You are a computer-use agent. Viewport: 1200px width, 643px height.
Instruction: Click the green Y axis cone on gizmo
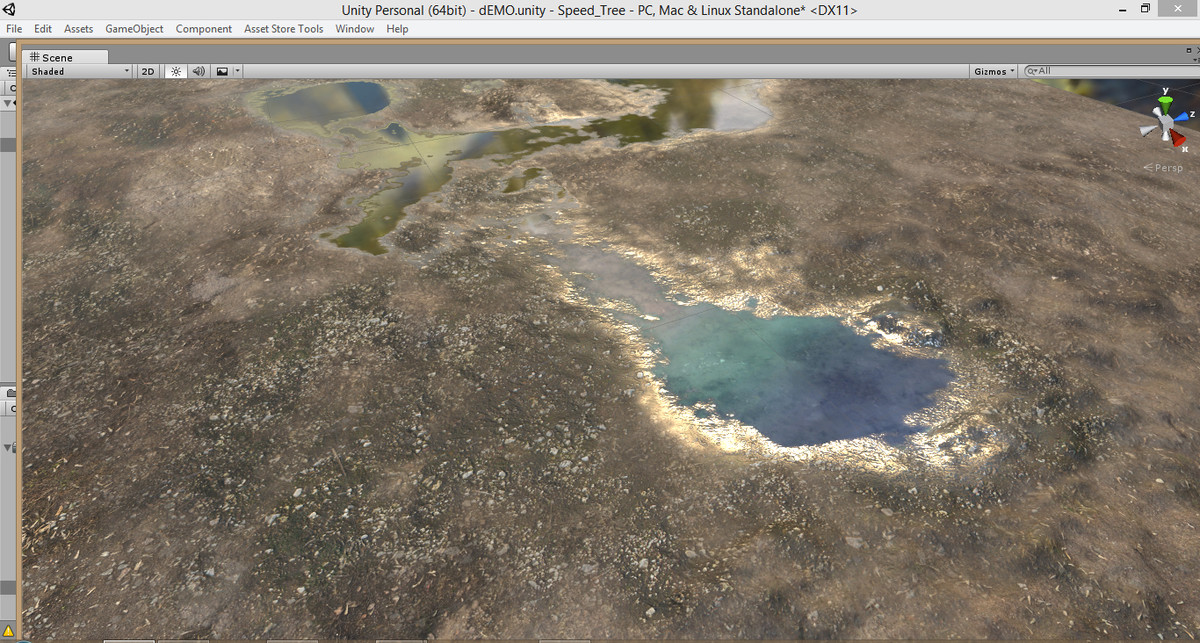pos(1164,103)
